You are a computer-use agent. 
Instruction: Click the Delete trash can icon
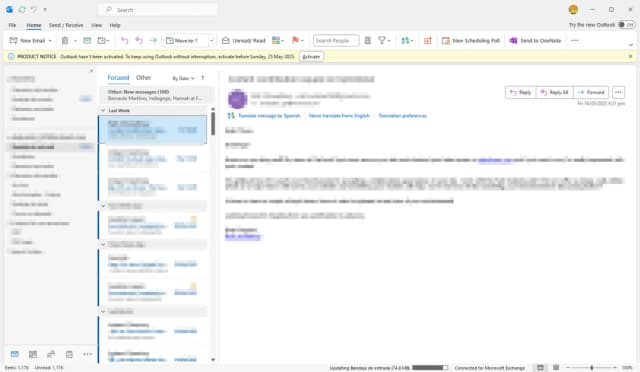point(65,40)
